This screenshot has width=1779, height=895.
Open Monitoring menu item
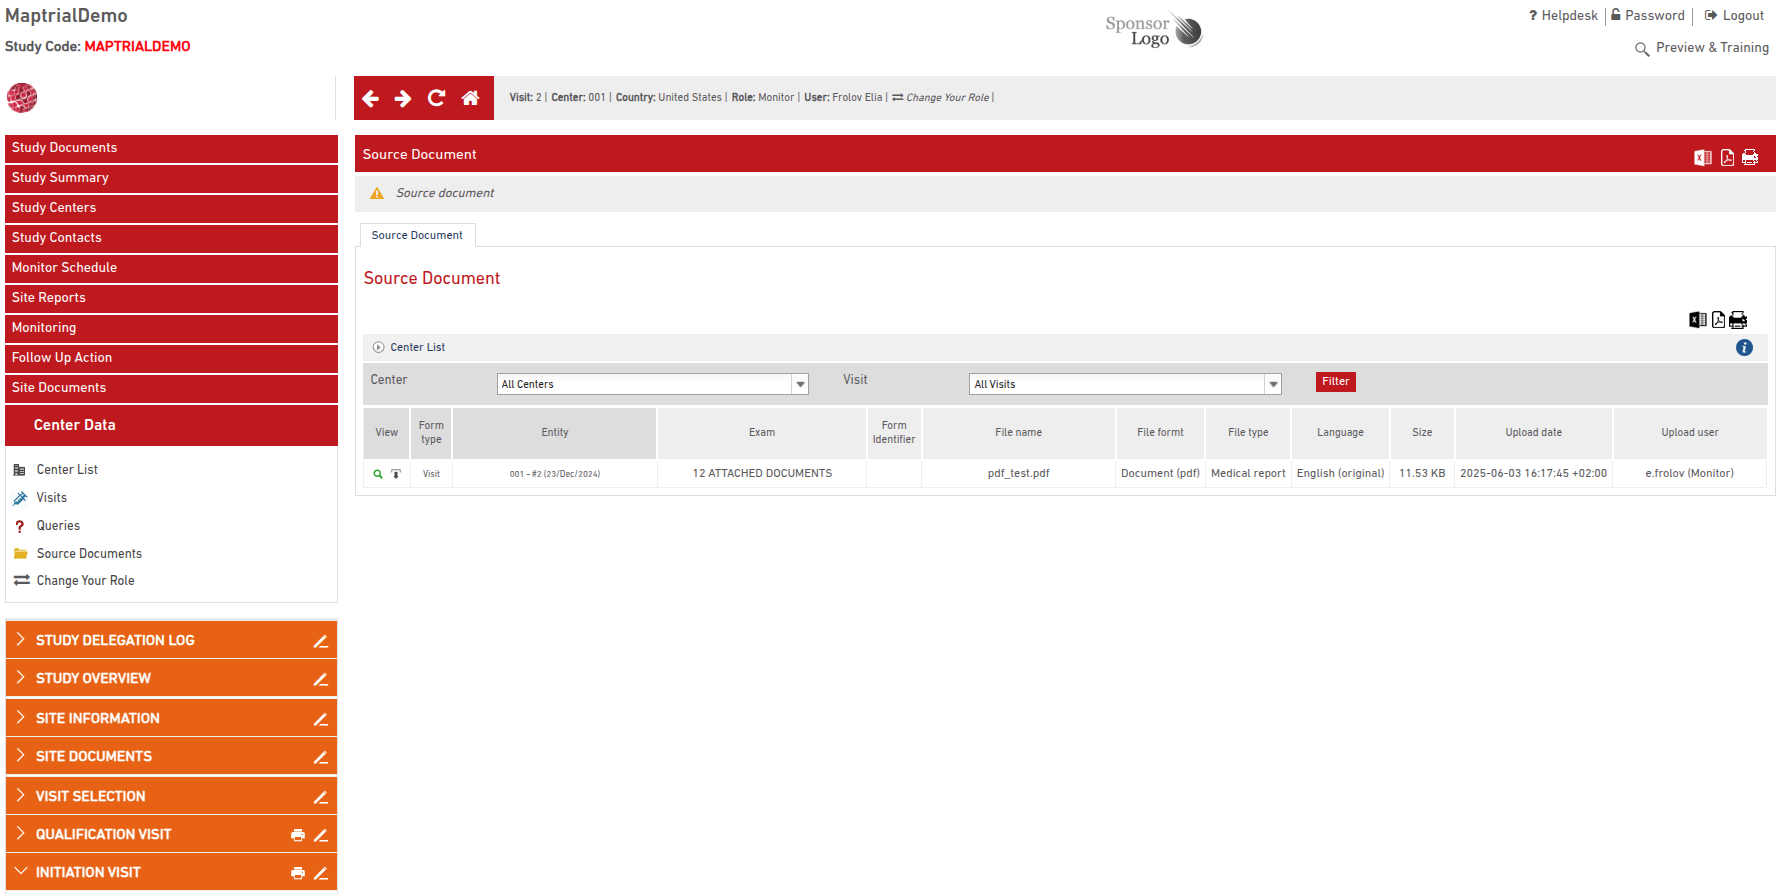[x=171, y=328]
